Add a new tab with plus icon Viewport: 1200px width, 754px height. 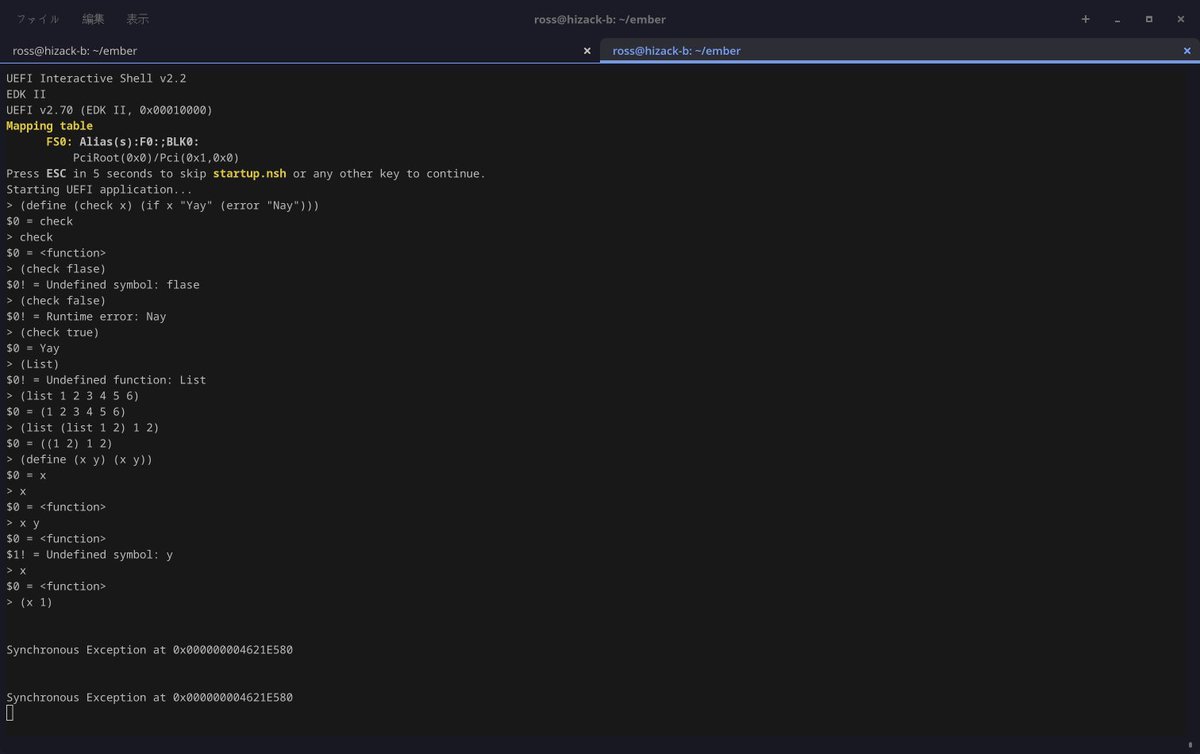coord(1086,19)
